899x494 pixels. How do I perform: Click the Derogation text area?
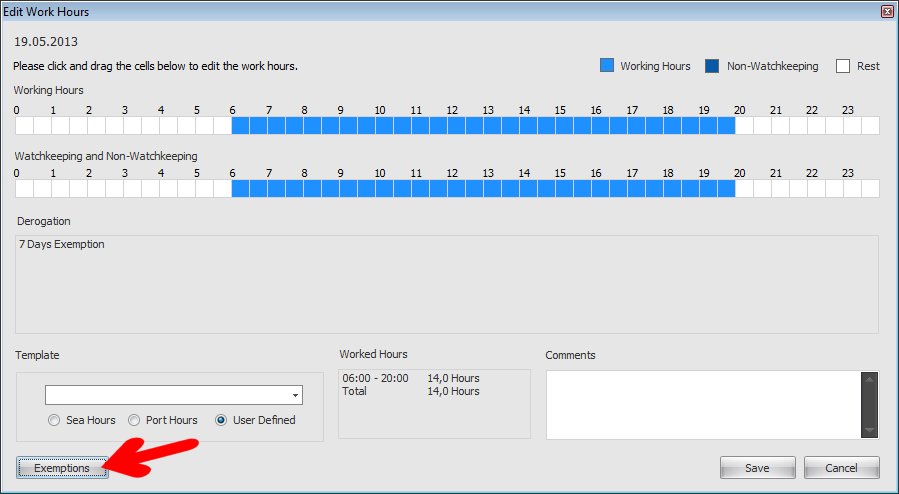point(447,284)
